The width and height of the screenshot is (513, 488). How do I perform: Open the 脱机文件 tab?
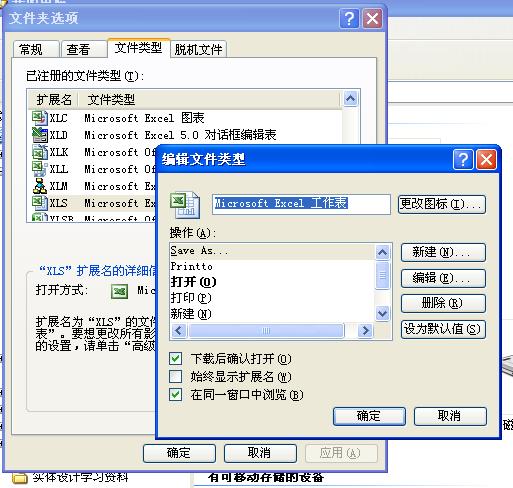click(198, 50)
